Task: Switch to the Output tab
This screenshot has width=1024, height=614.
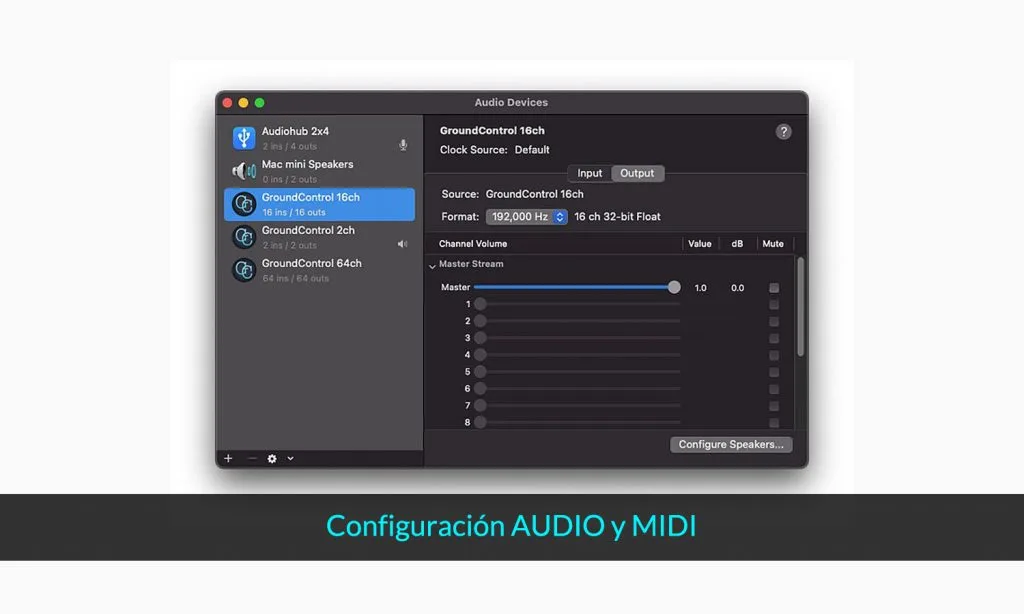Action: [x=637, y=173]
